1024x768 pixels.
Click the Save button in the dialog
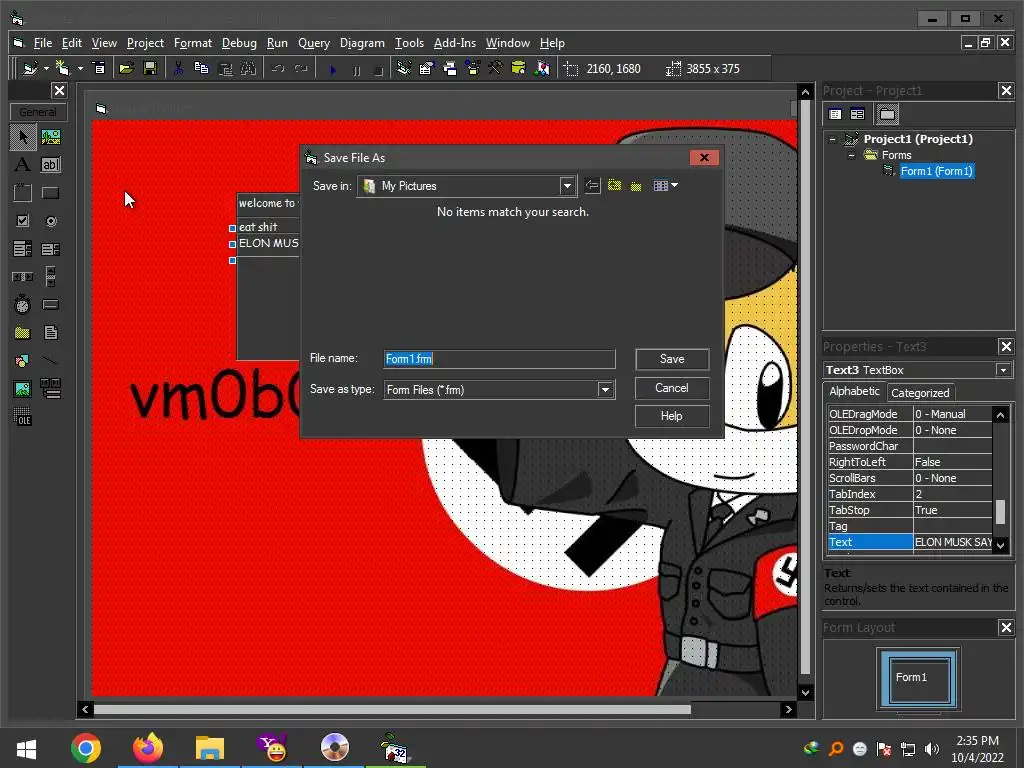pos(672,359)
